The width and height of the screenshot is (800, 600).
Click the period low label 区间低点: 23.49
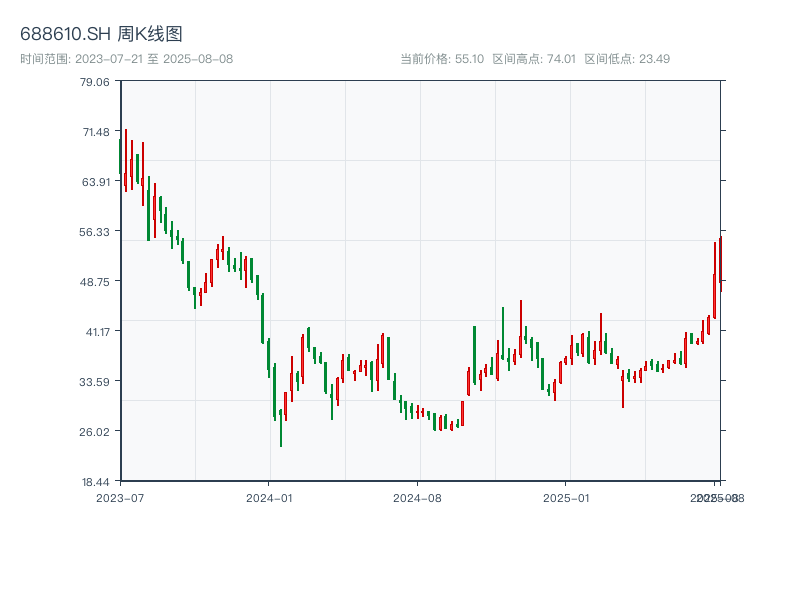tap(627, 59)
